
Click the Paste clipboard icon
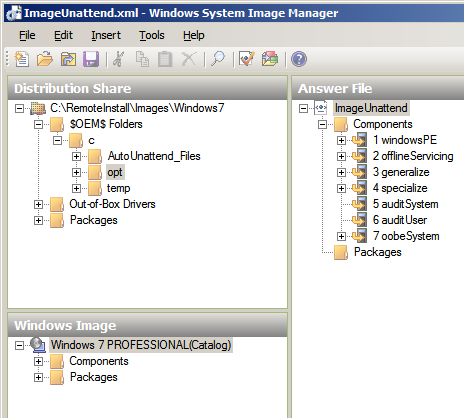[x=165, y=59]
